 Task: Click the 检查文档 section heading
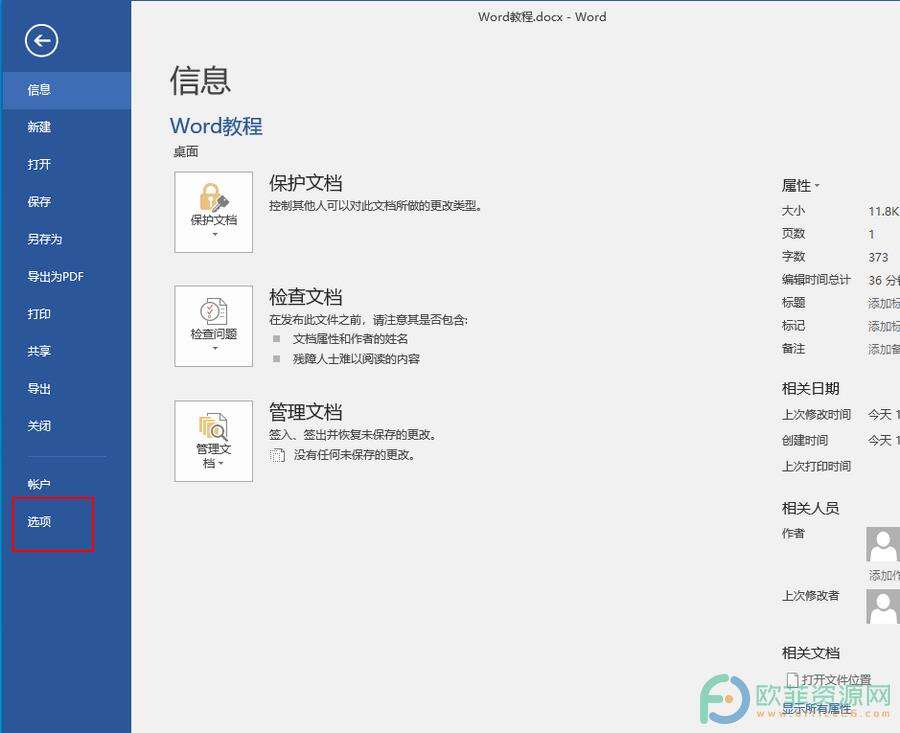pyautogui.click(x=305, y=297)
